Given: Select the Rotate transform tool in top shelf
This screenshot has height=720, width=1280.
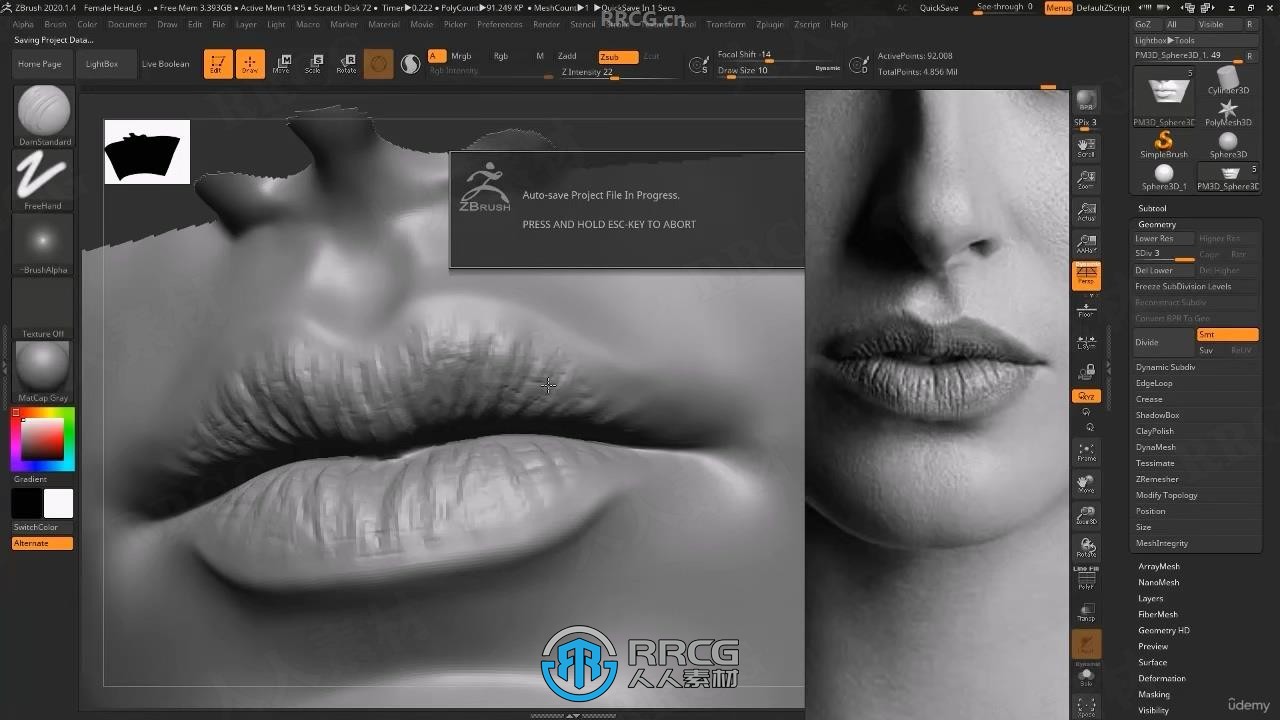Looking at the screenshot, I should pos(346,64).
